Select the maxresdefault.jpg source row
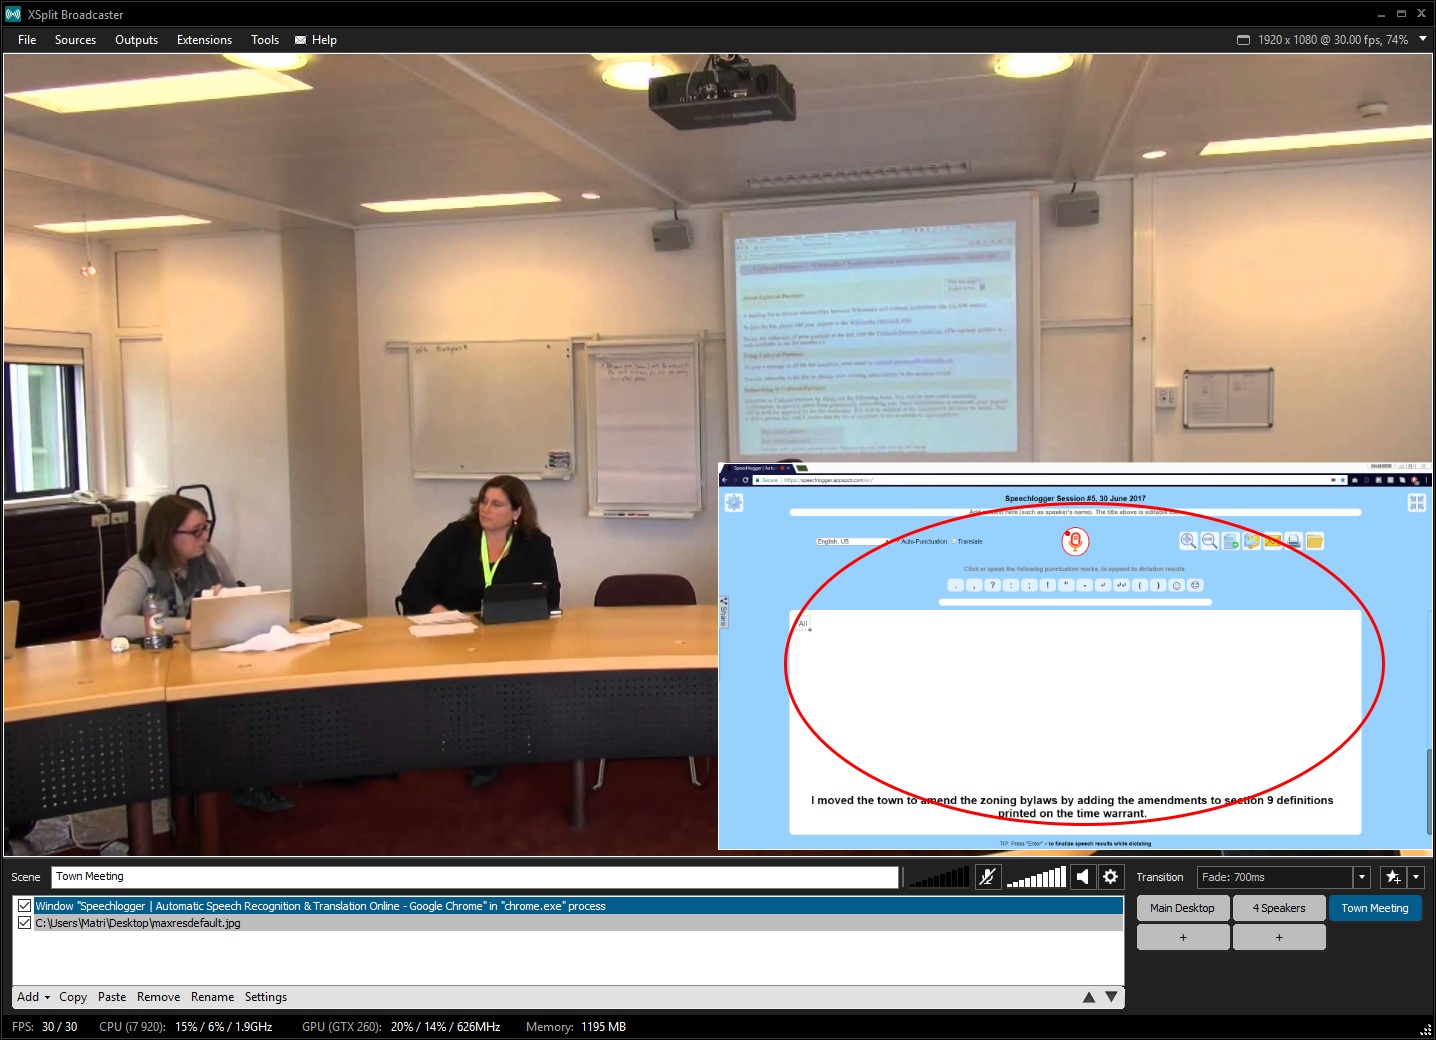 tap(568, 923)
